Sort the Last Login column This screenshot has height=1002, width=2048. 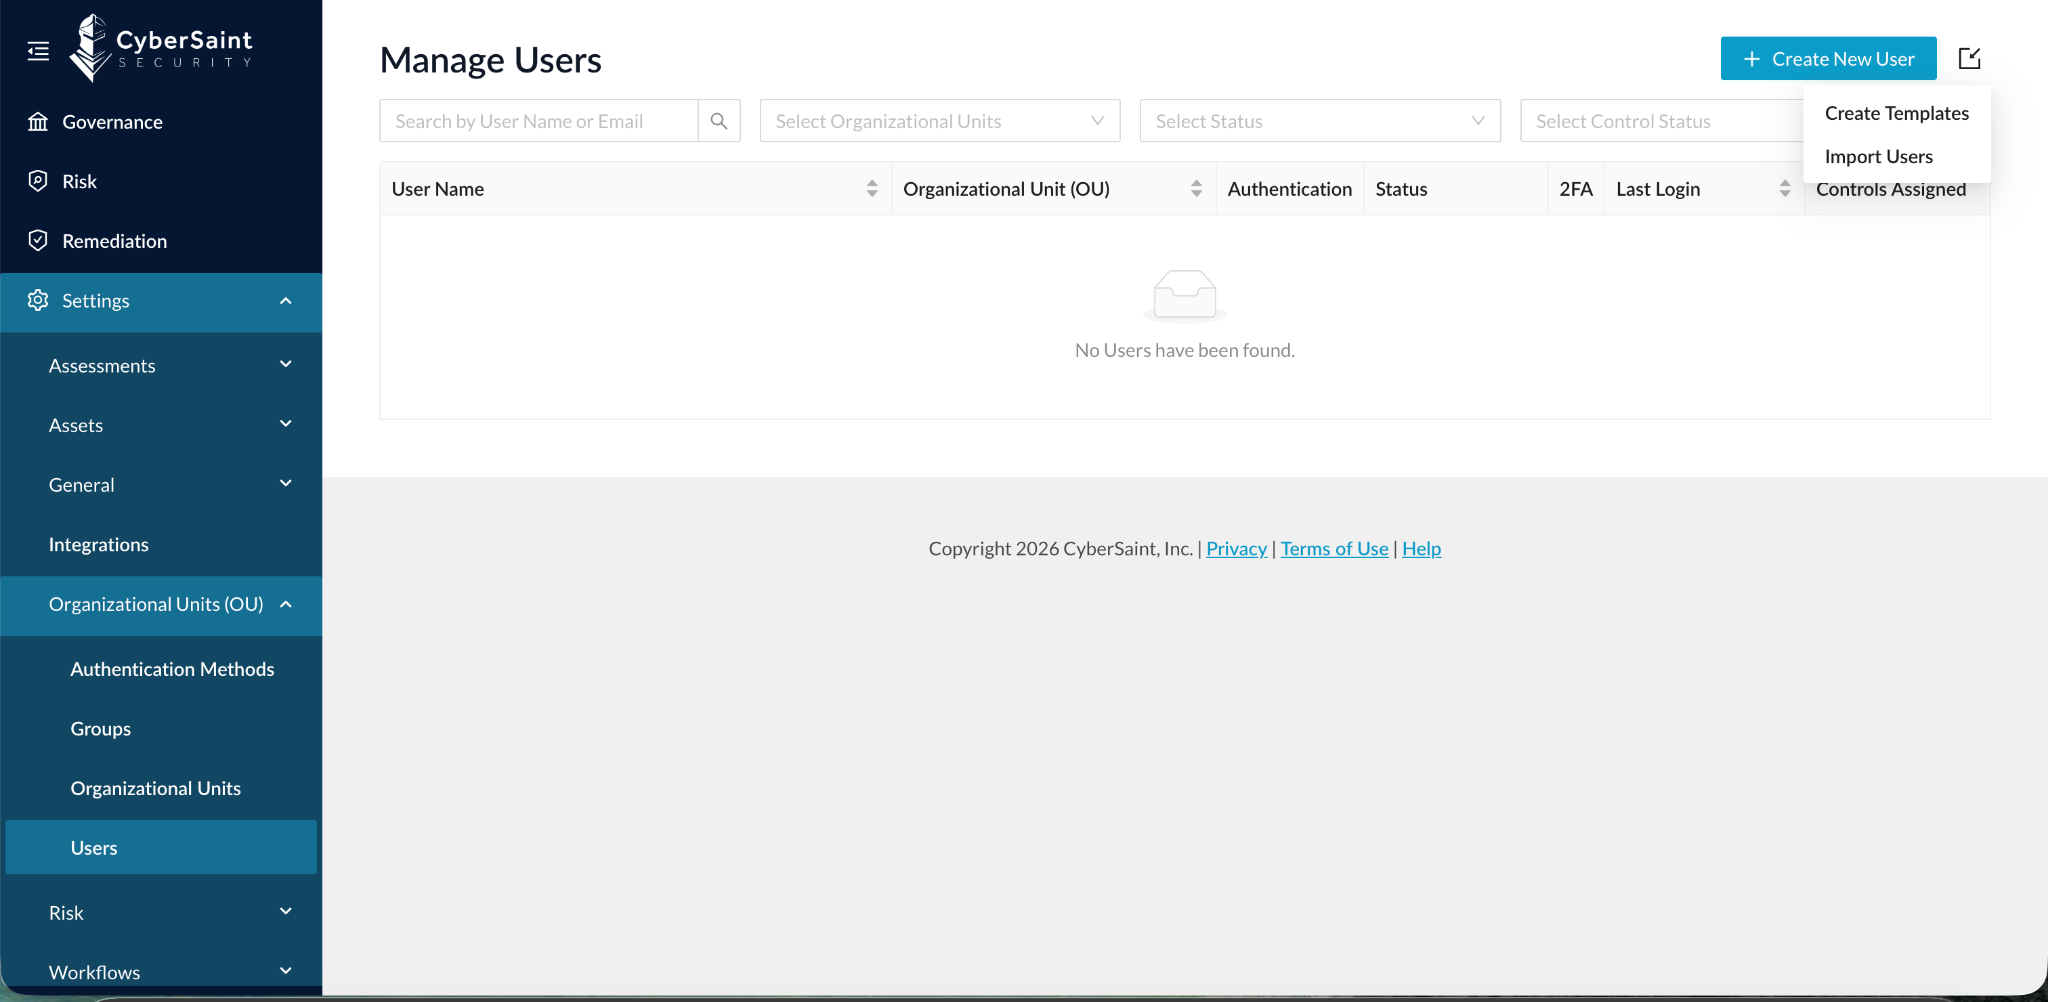[1785, 189]
